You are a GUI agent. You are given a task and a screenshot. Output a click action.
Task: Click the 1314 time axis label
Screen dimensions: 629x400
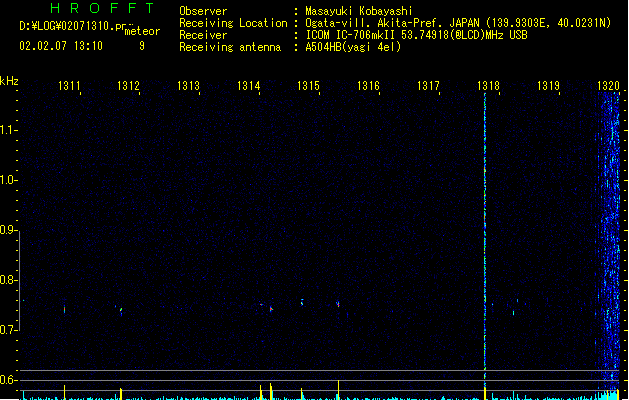point(249,85)
